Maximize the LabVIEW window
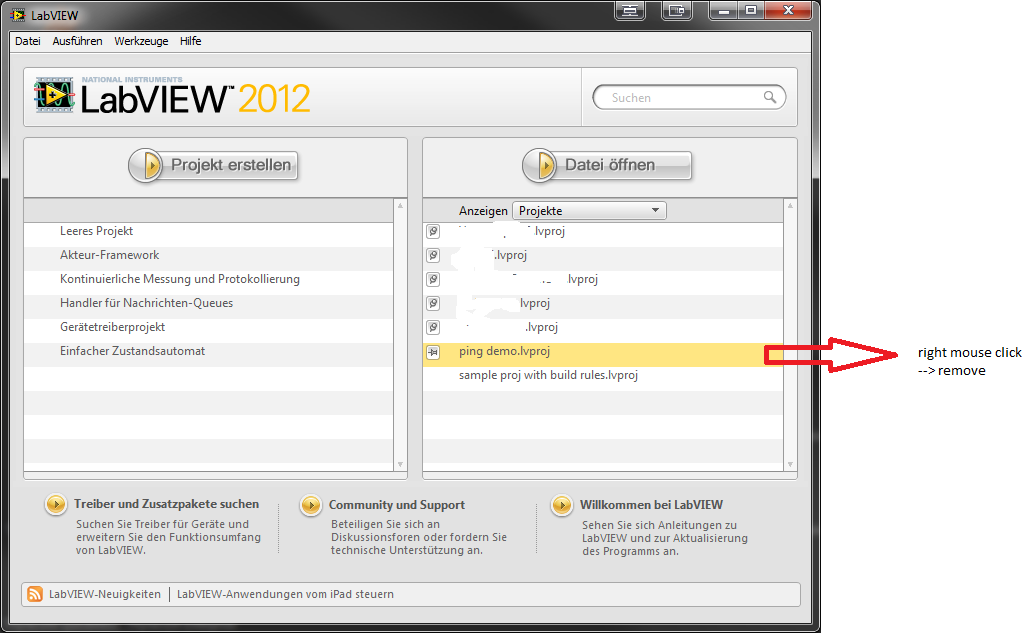 pos(751,11)
